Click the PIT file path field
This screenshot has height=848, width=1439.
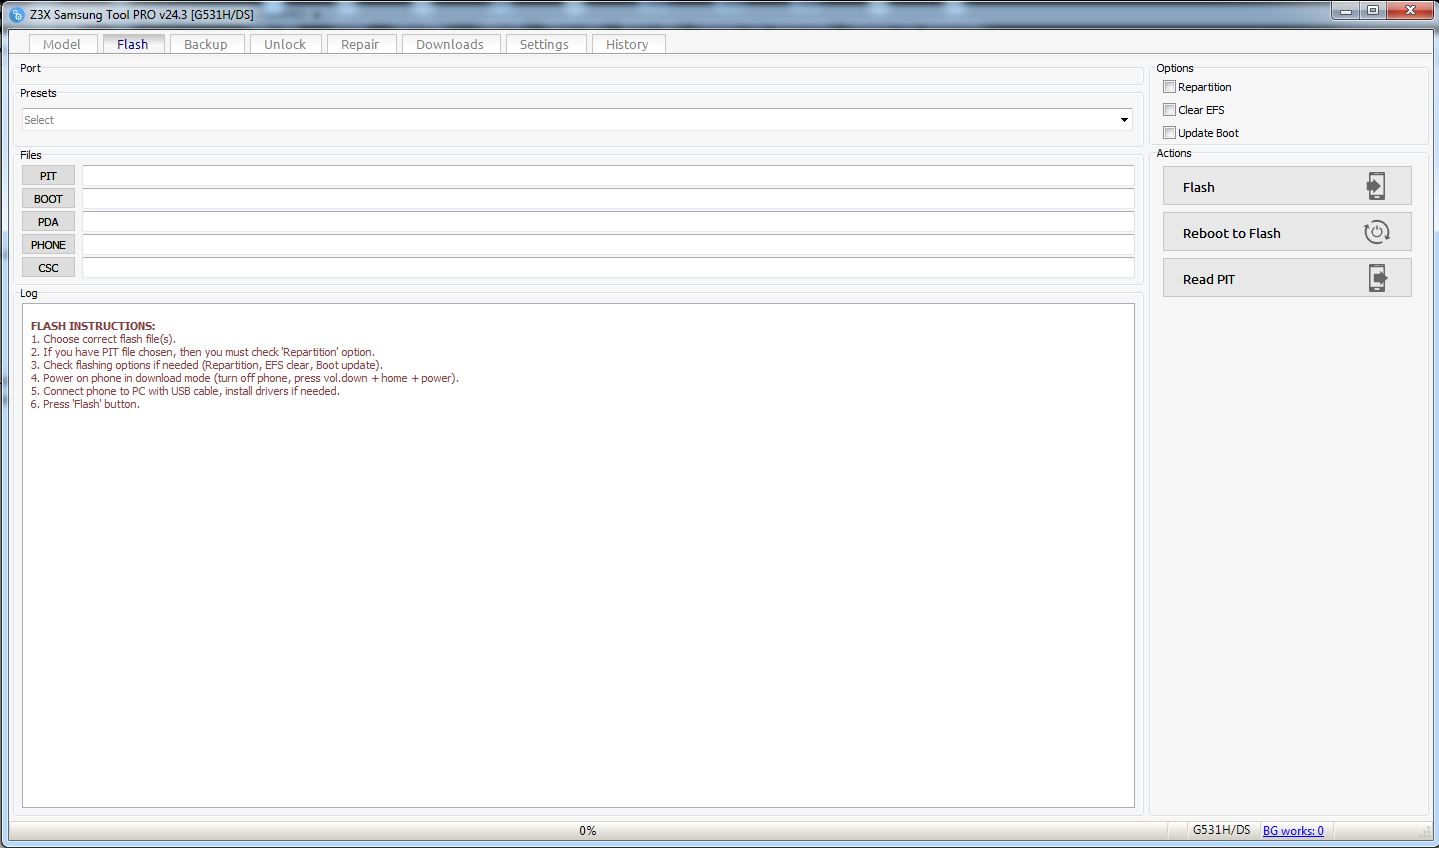[608, 176]
